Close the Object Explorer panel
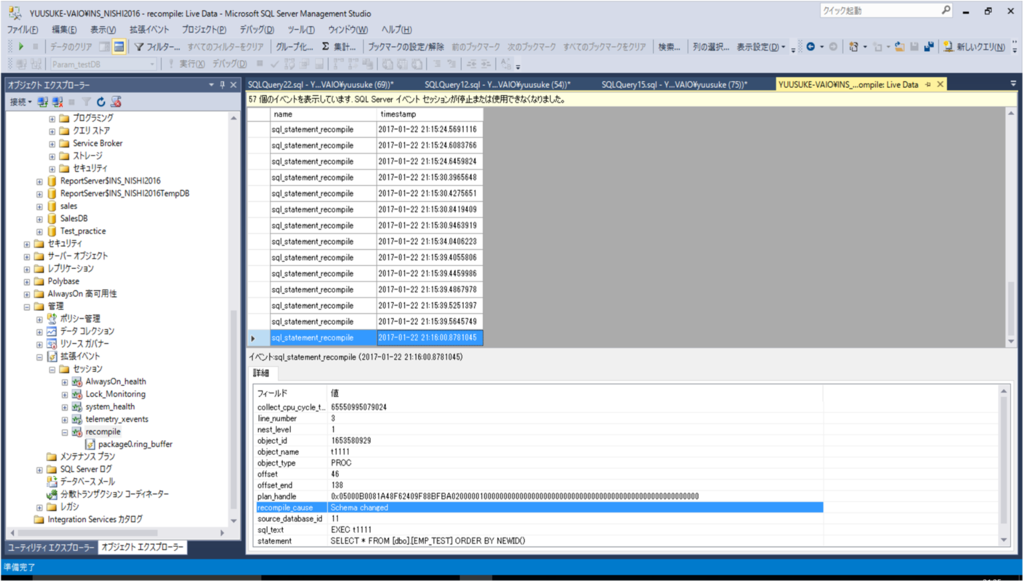 coord(233,85)
